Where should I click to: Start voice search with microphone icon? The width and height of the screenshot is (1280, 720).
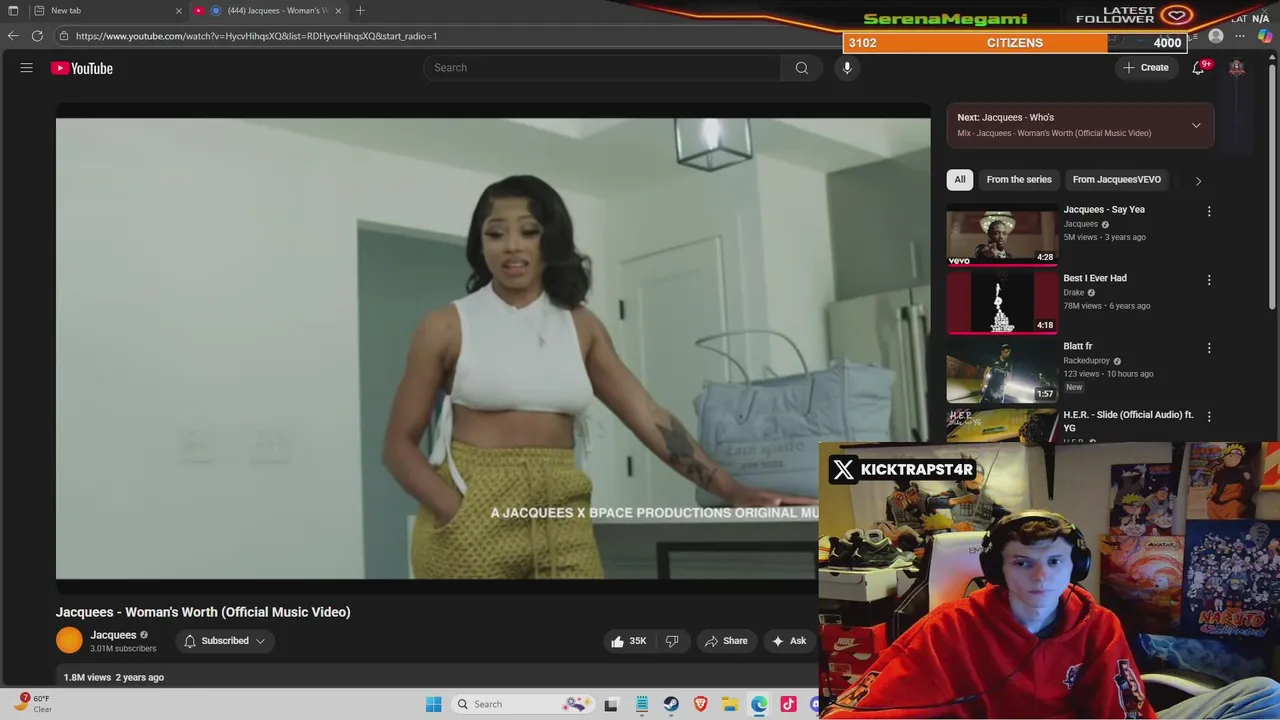[x=847, y=68]
